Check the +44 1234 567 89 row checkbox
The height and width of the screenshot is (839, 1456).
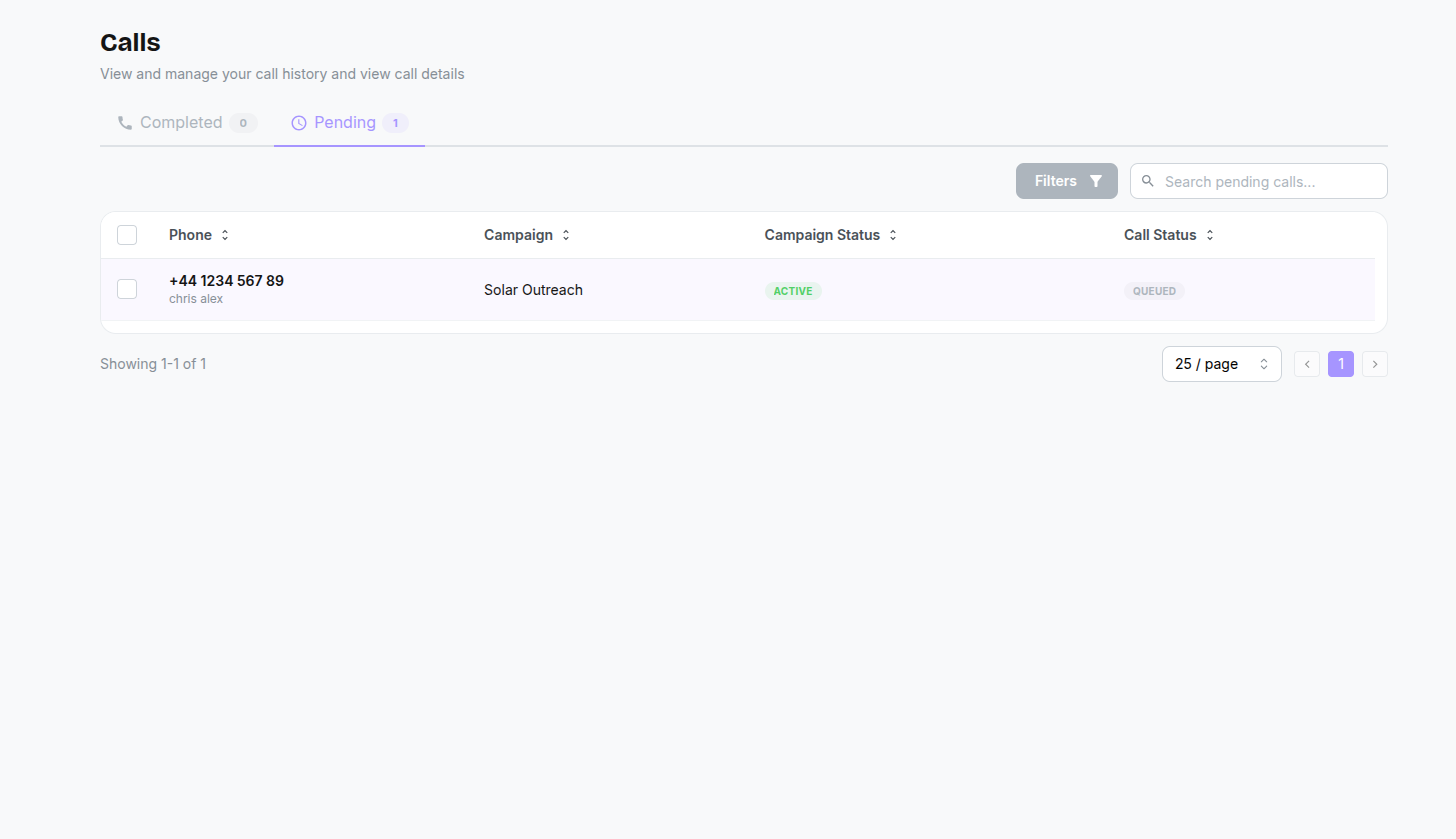pos(127,289)
